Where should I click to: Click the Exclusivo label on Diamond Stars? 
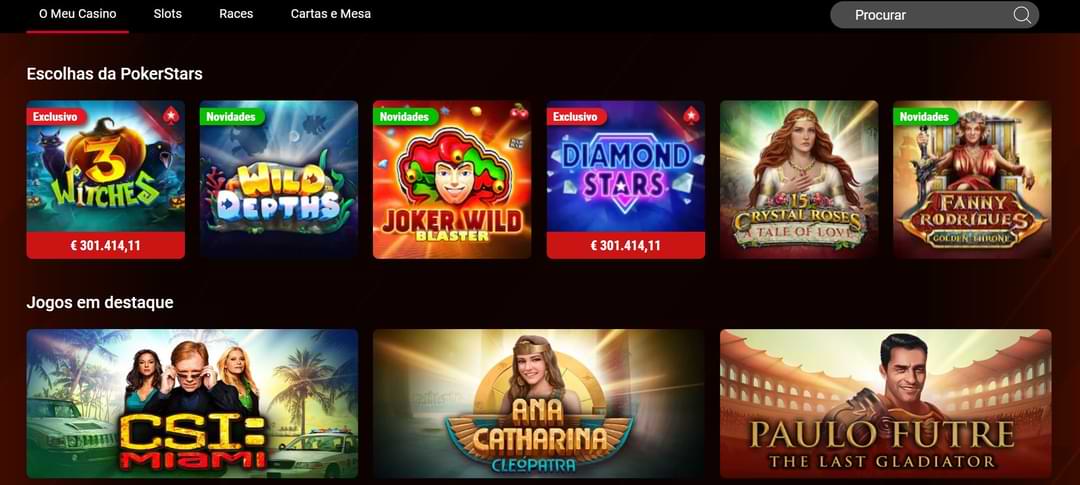(x=576, y=116)
